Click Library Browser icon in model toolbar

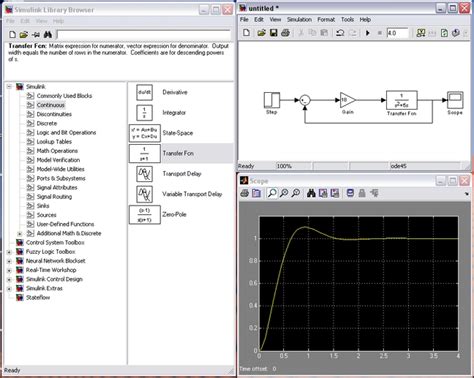[421, 33]
